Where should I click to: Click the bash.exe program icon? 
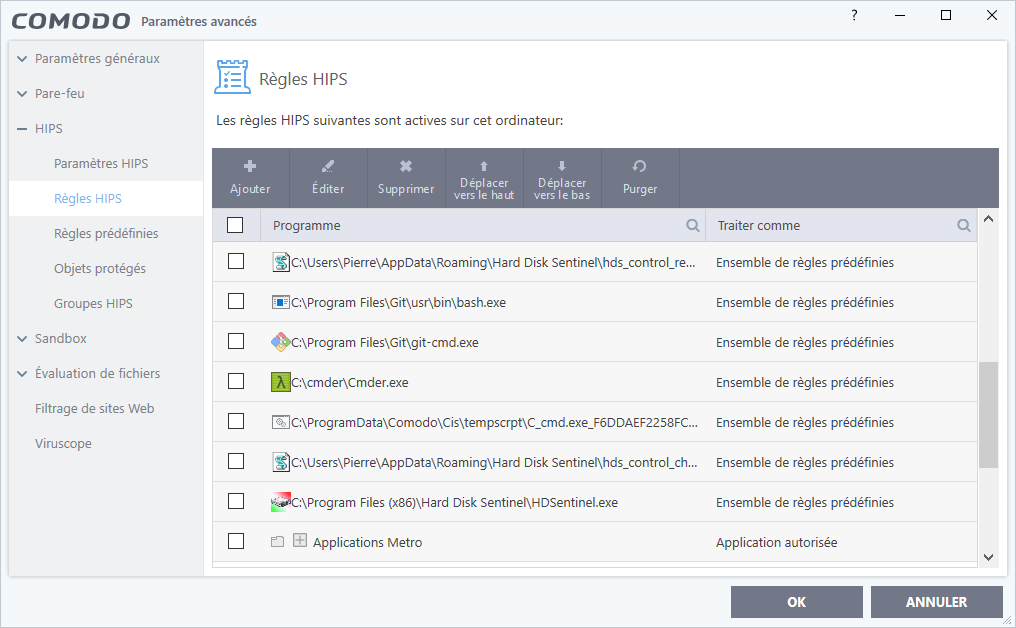click(x=281, y=302)
